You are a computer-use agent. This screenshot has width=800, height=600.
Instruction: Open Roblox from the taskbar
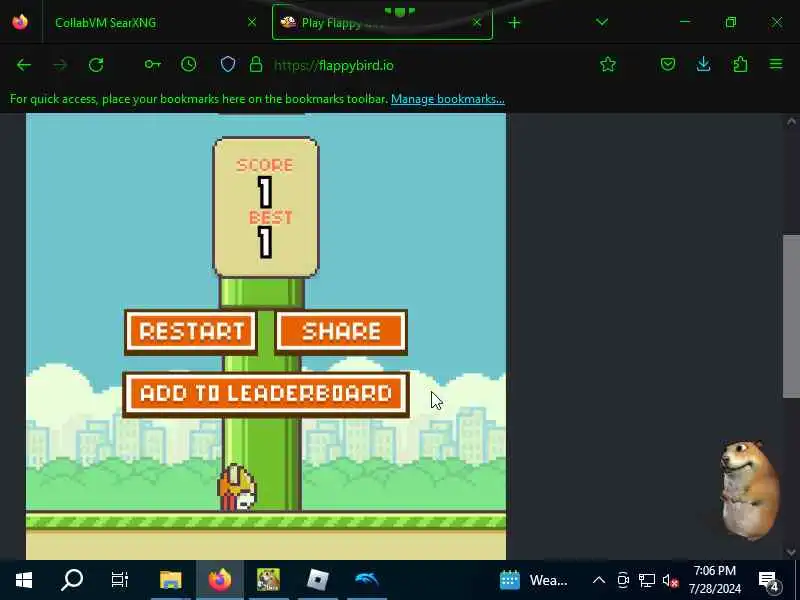click(317, 580)
